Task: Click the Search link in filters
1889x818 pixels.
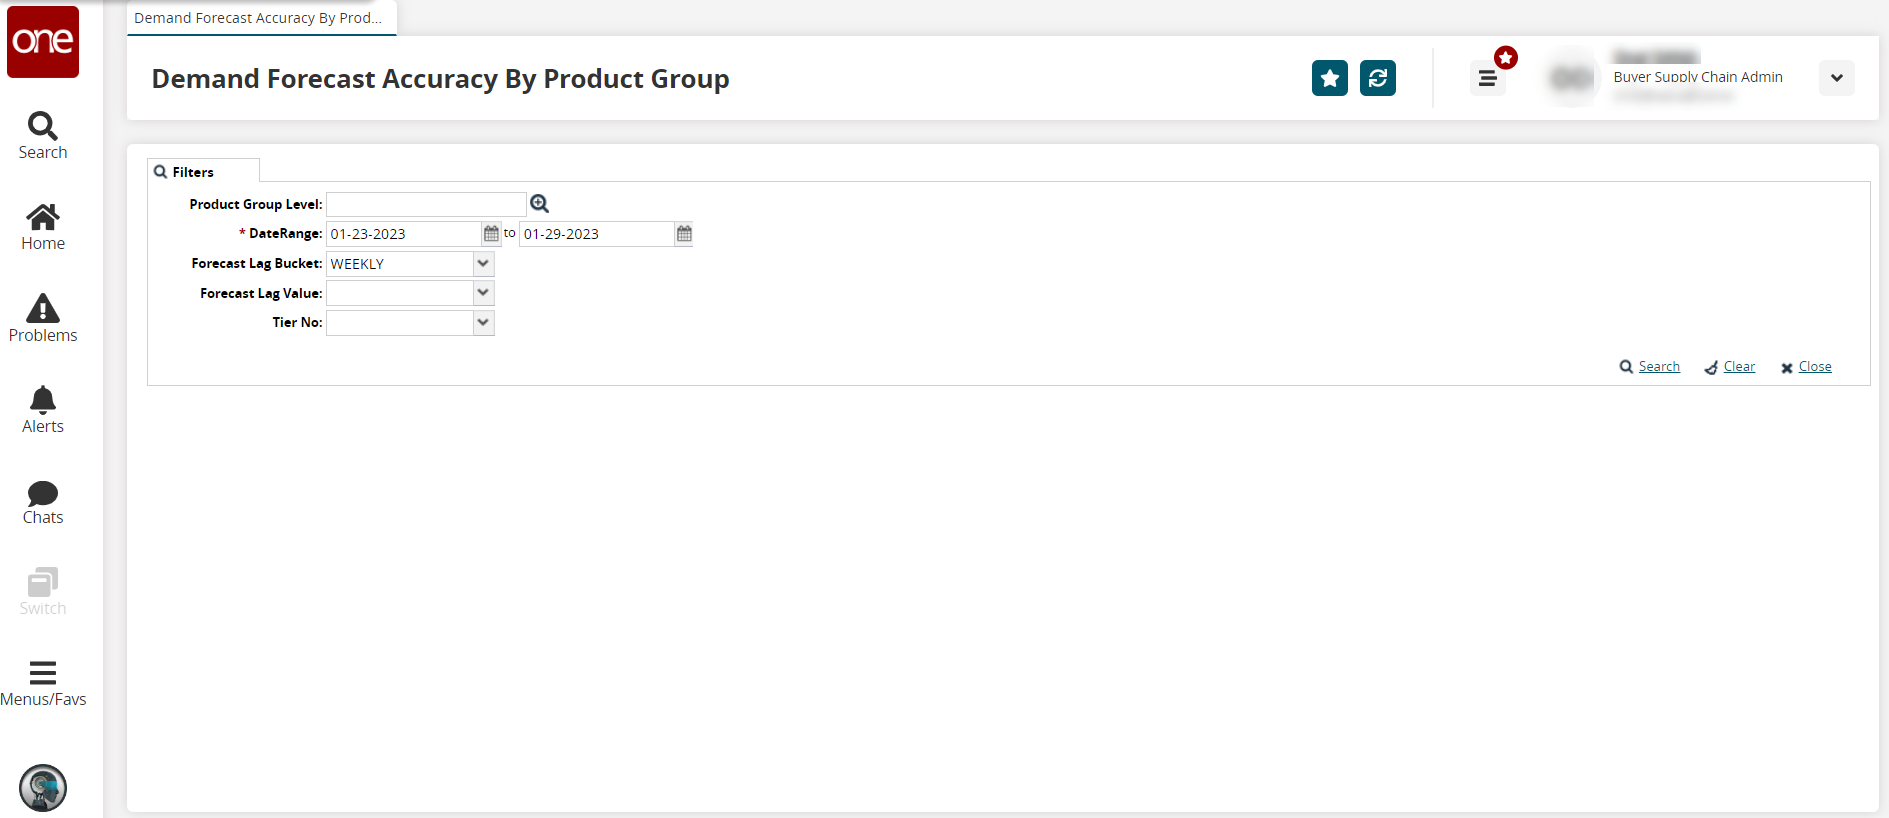Action: pyautogui.click(x=1658, y=367)
